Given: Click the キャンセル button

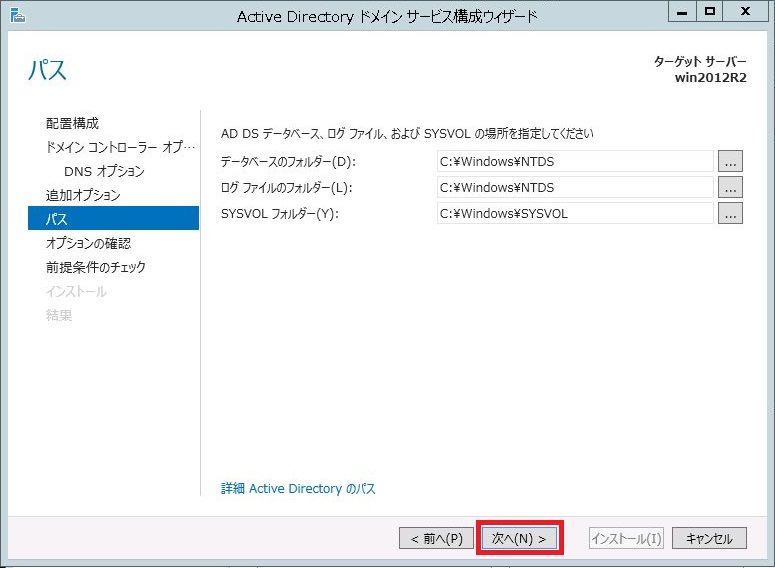Looking at the screenshot, I should click(709, 538).
